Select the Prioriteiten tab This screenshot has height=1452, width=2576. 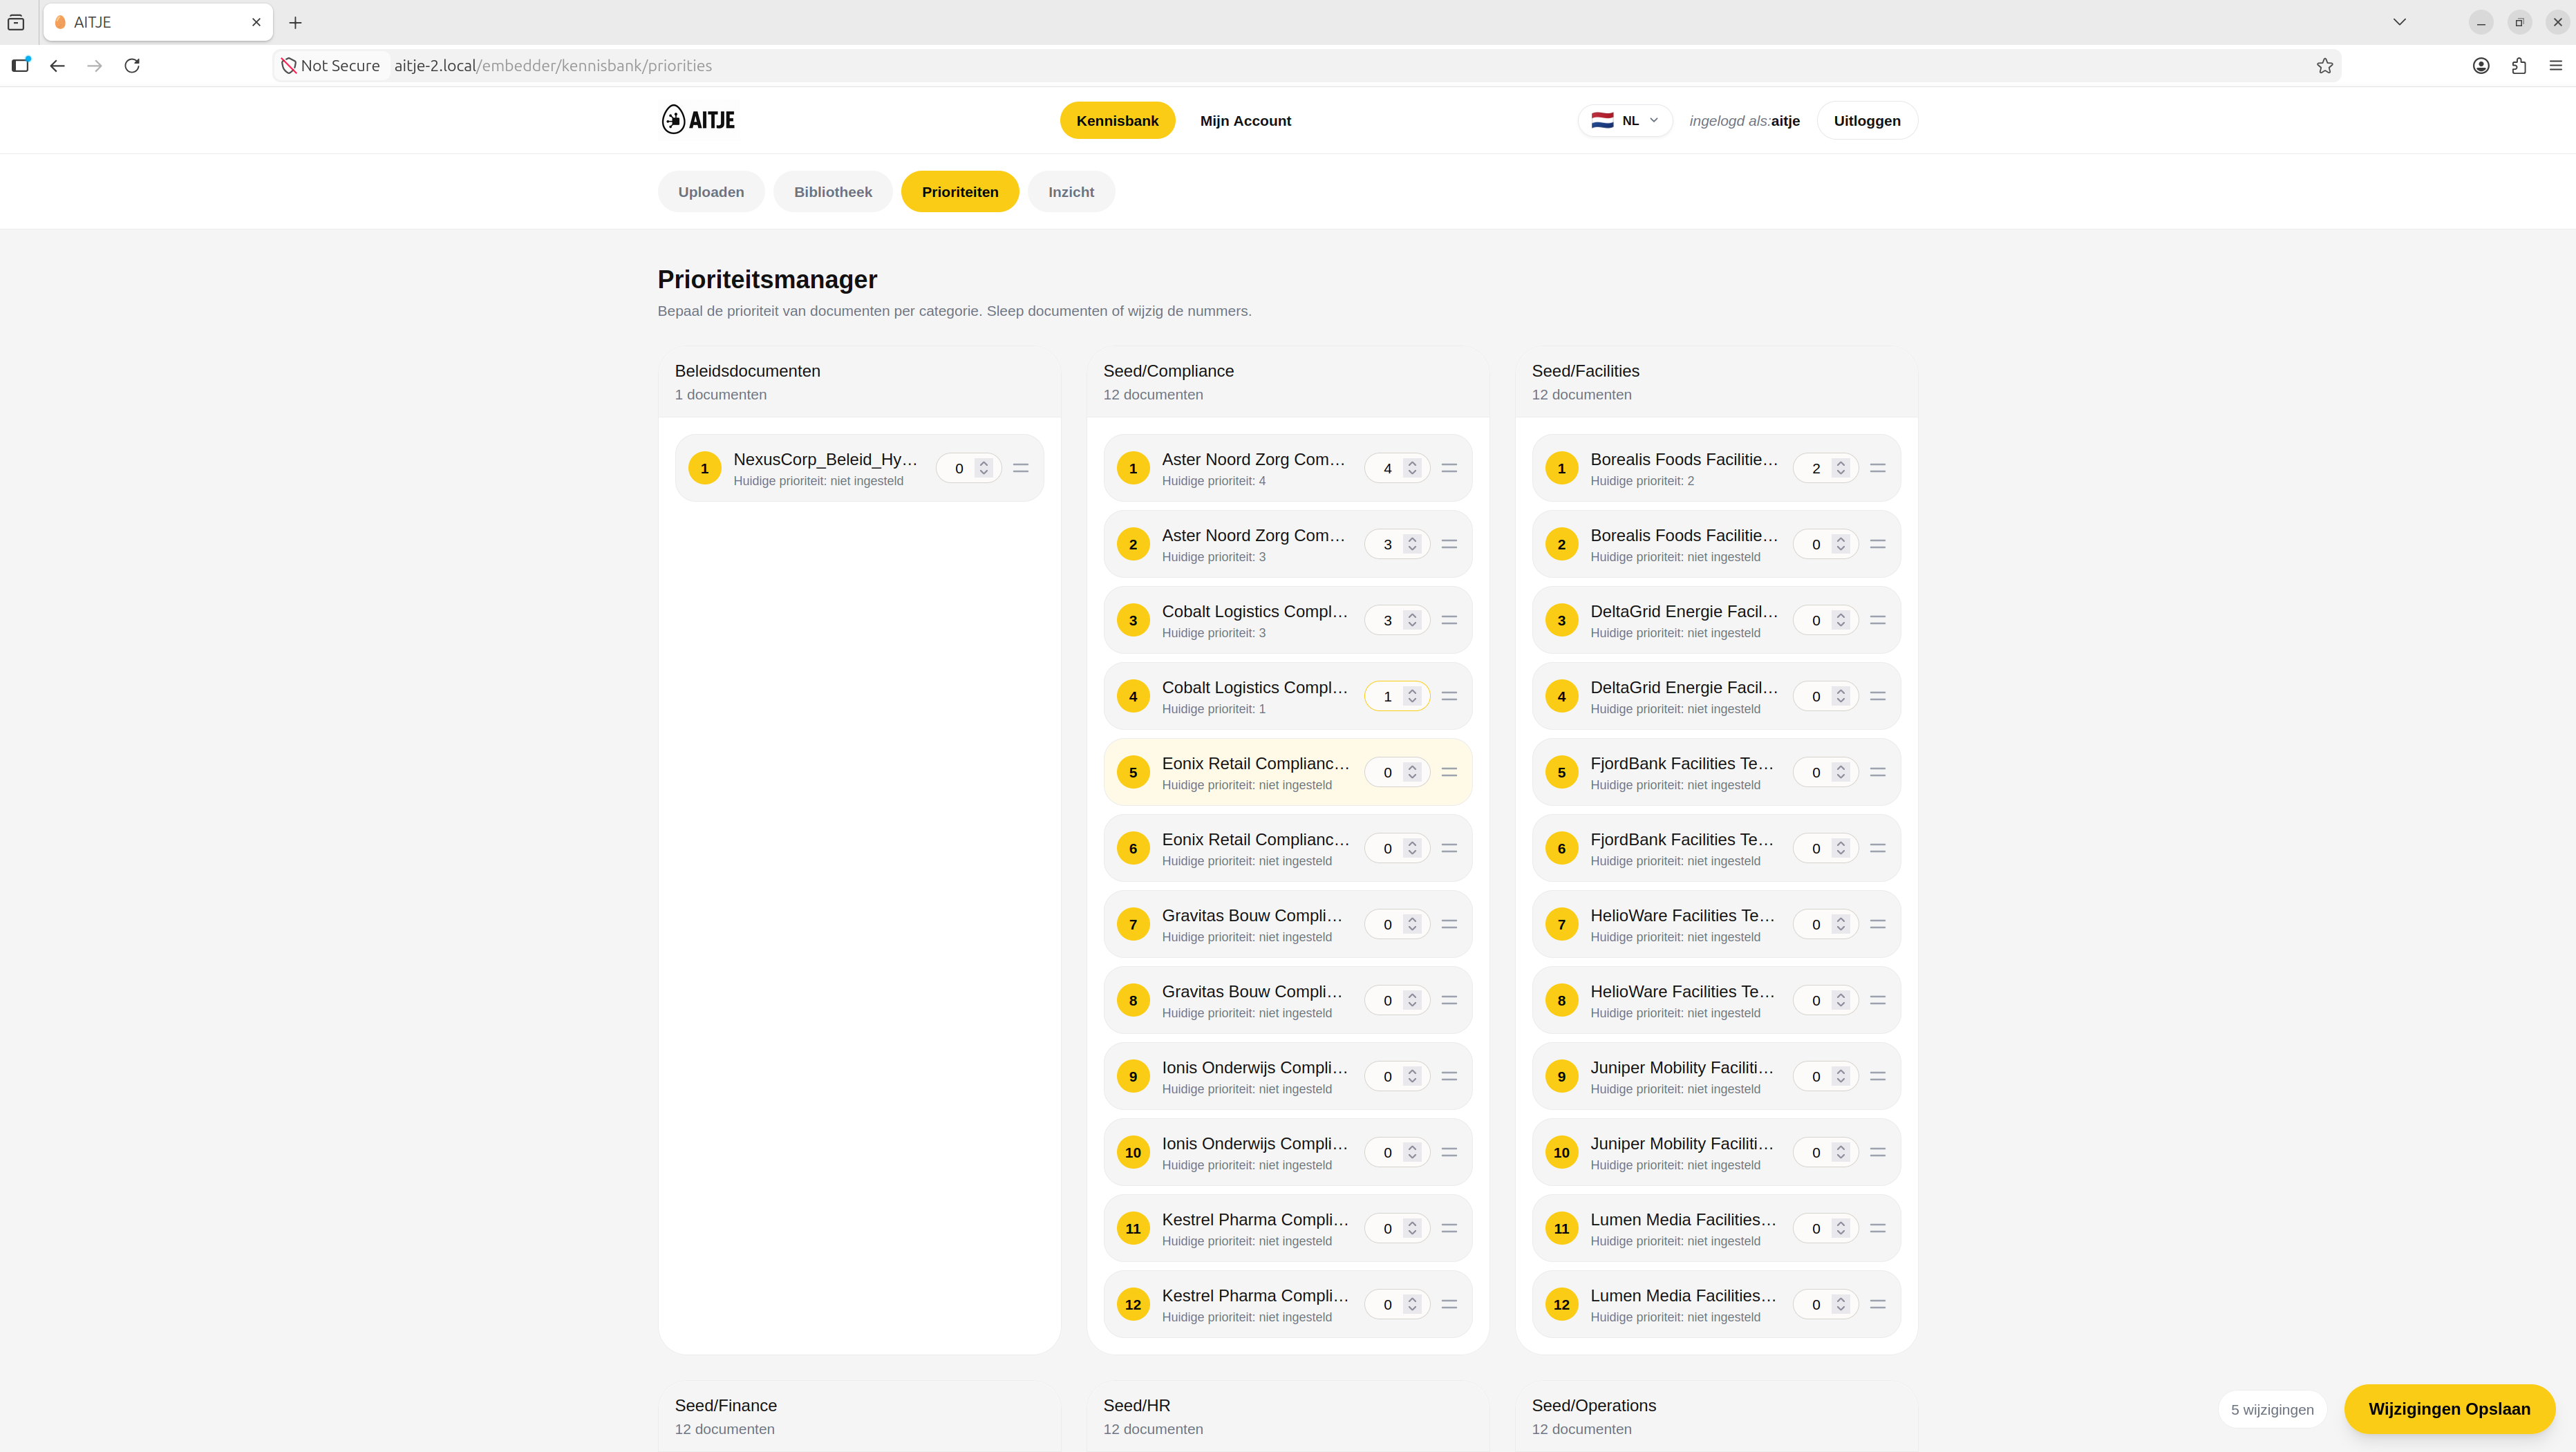coord(960,192)
